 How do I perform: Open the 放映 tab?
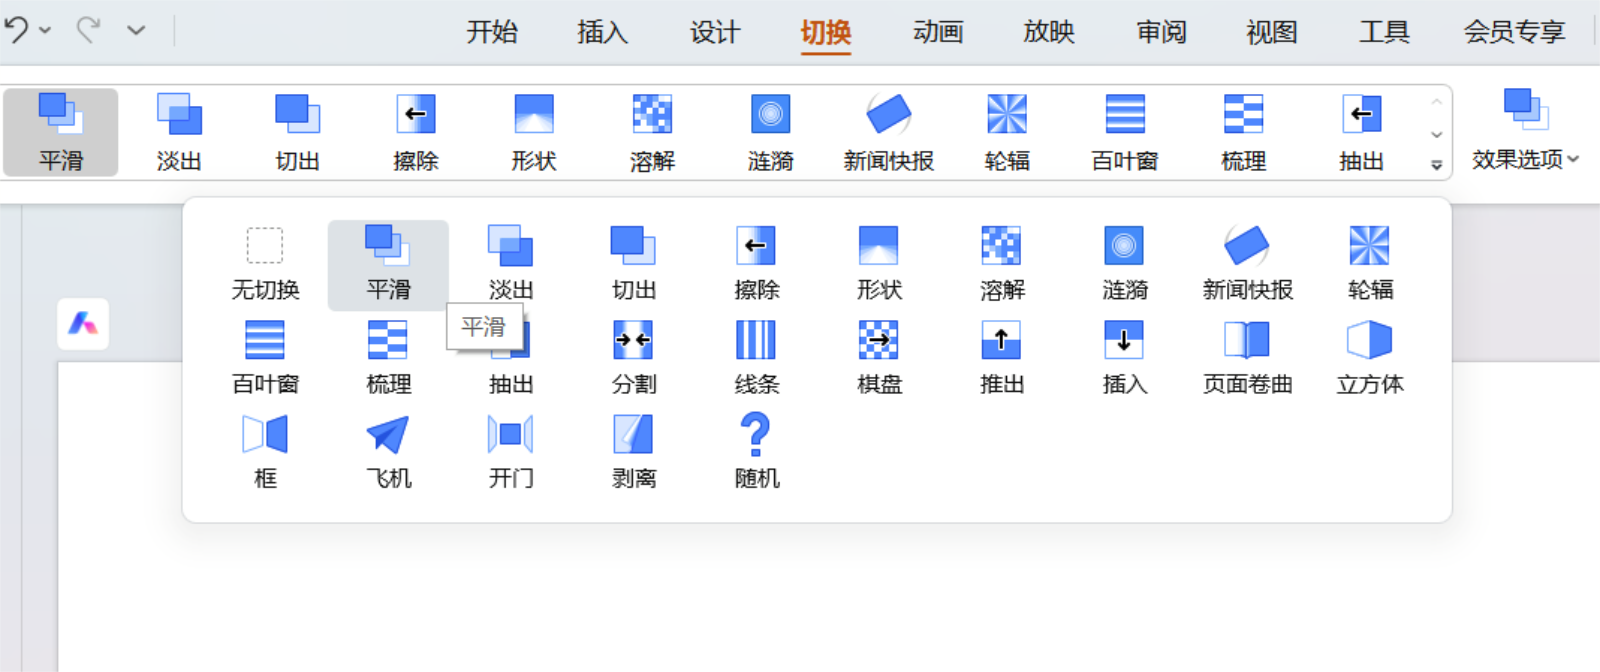[1049, 32]
